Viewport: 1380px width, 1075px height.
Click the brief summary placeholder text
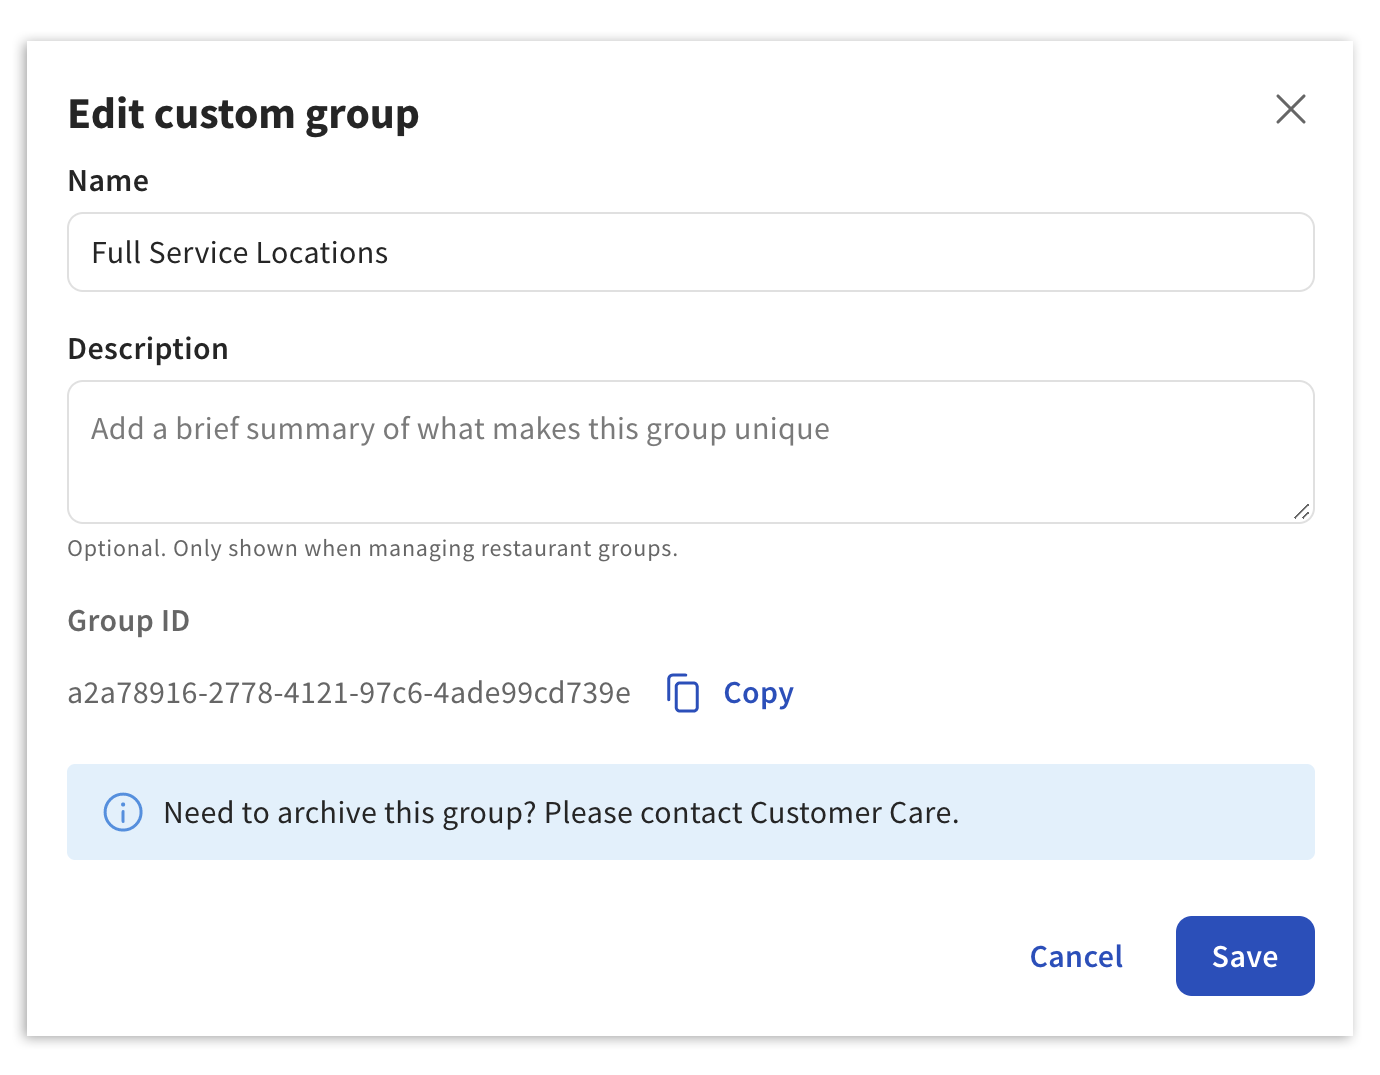(x=459, y=428)
